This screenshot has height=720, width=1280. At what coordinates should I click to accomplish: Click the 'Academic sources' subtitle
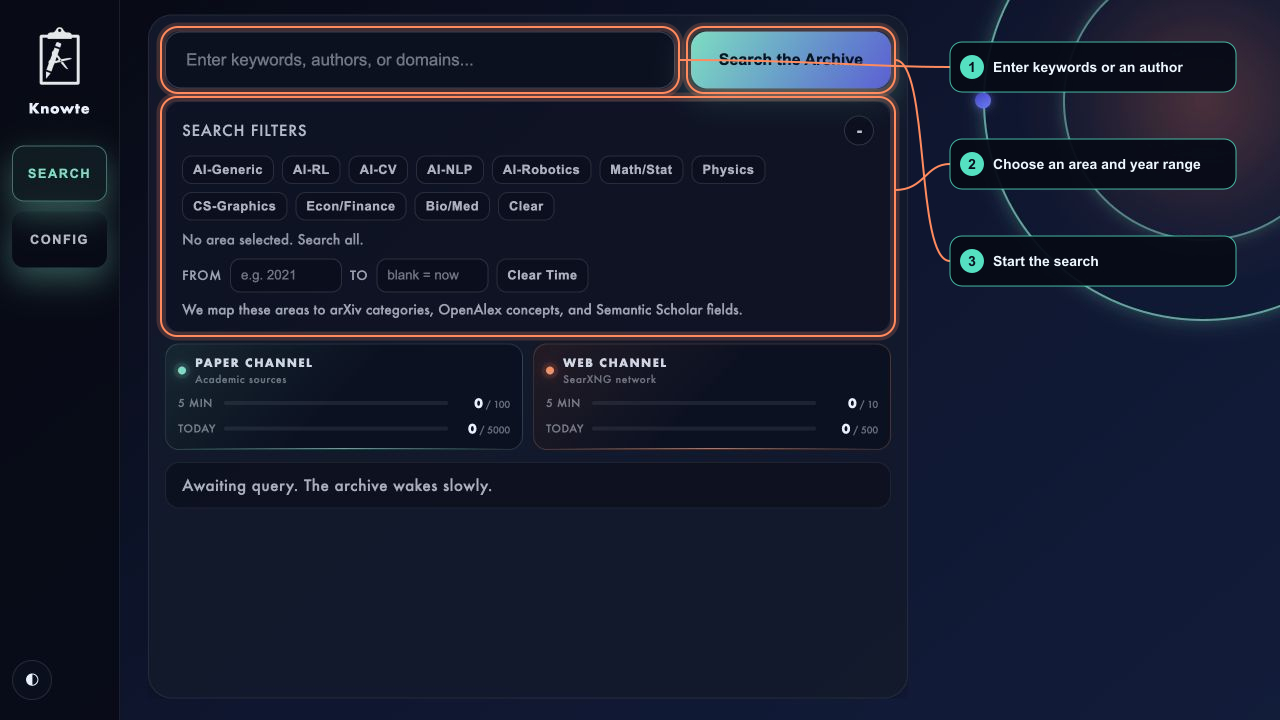click(241, 380)
